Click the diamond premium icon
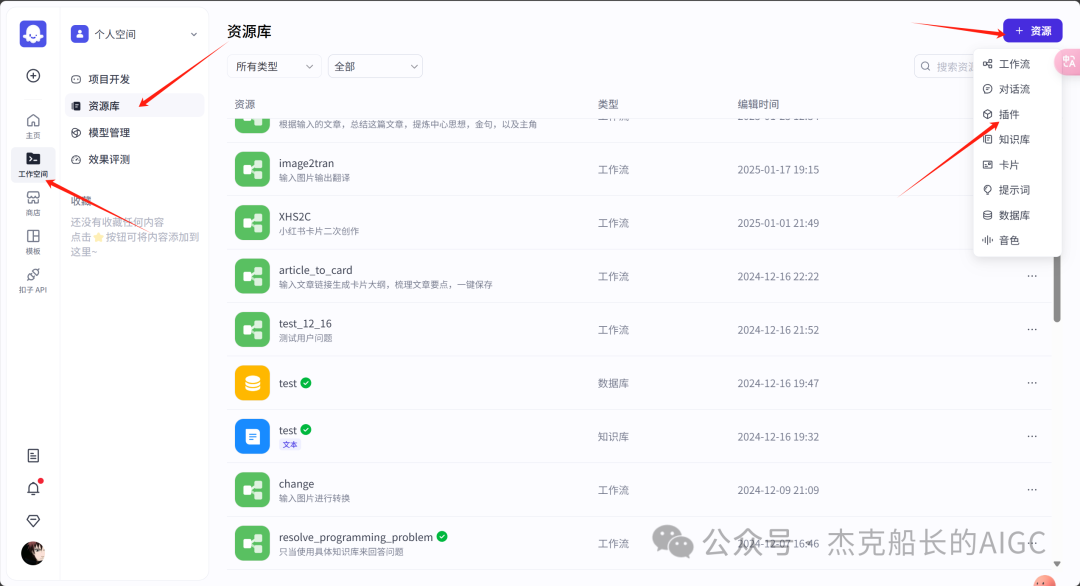1080x586 pixels. 33,521
